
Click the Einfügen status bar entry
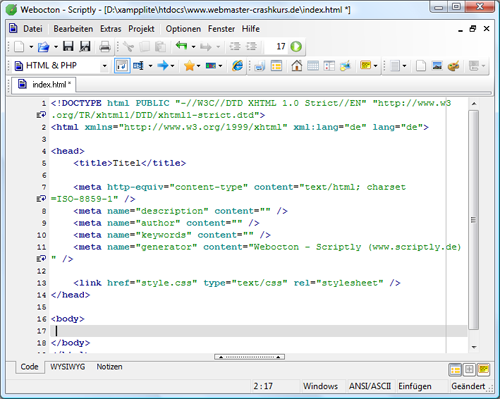point(415,386)
